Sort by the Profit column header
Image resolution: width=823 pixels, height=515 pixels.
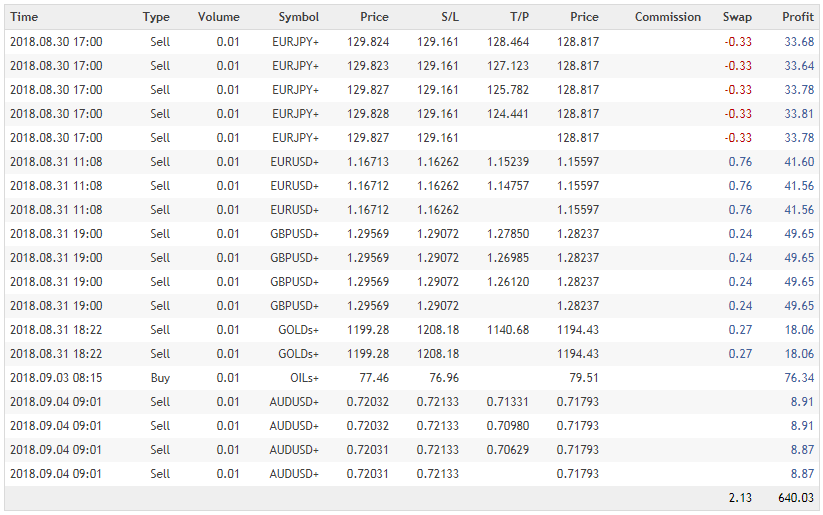(798, 17)
